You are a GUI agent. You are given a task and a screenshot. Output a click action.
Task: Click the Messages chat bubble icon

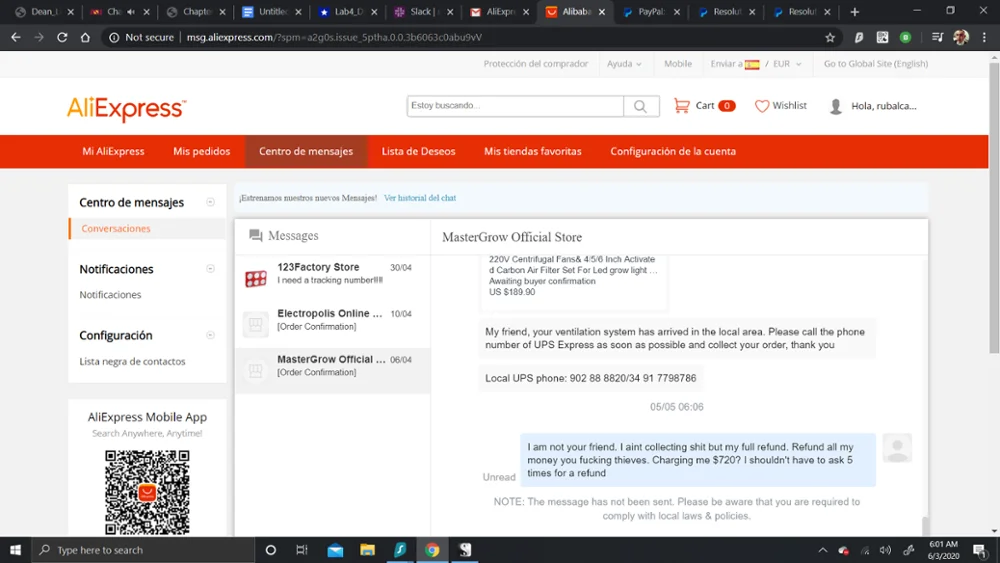[256, 236]
